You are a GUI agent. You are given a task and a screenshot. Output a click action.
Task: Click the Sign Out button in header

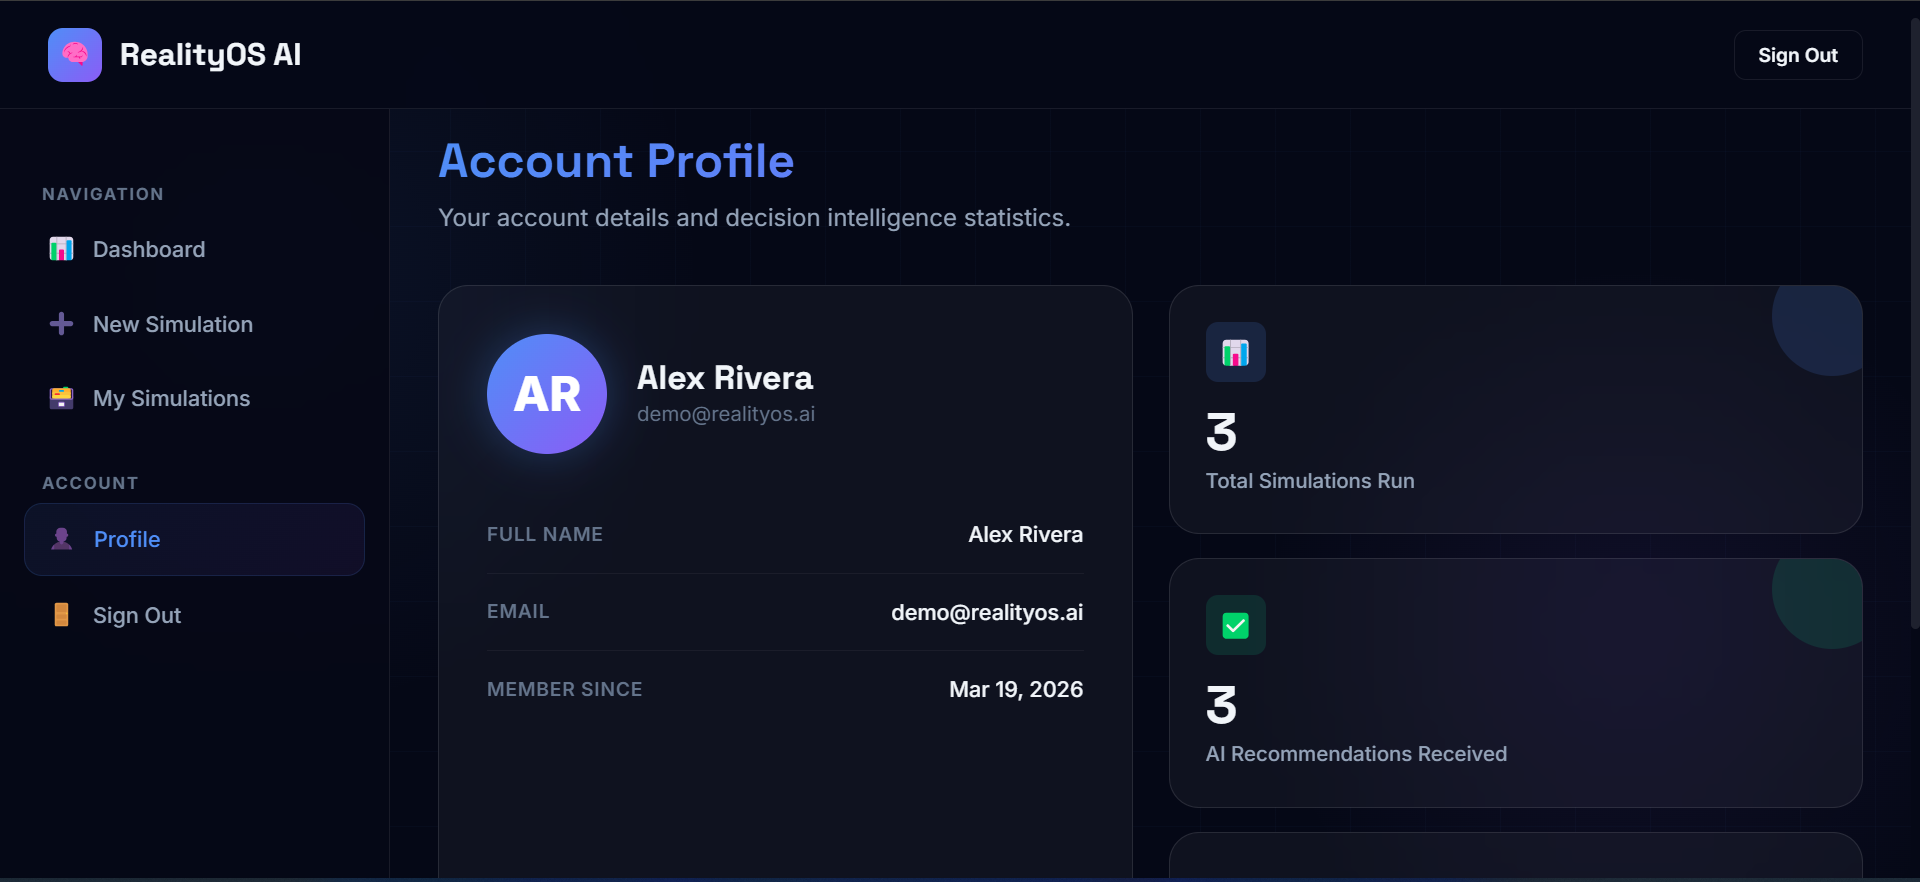[1798, 55]
